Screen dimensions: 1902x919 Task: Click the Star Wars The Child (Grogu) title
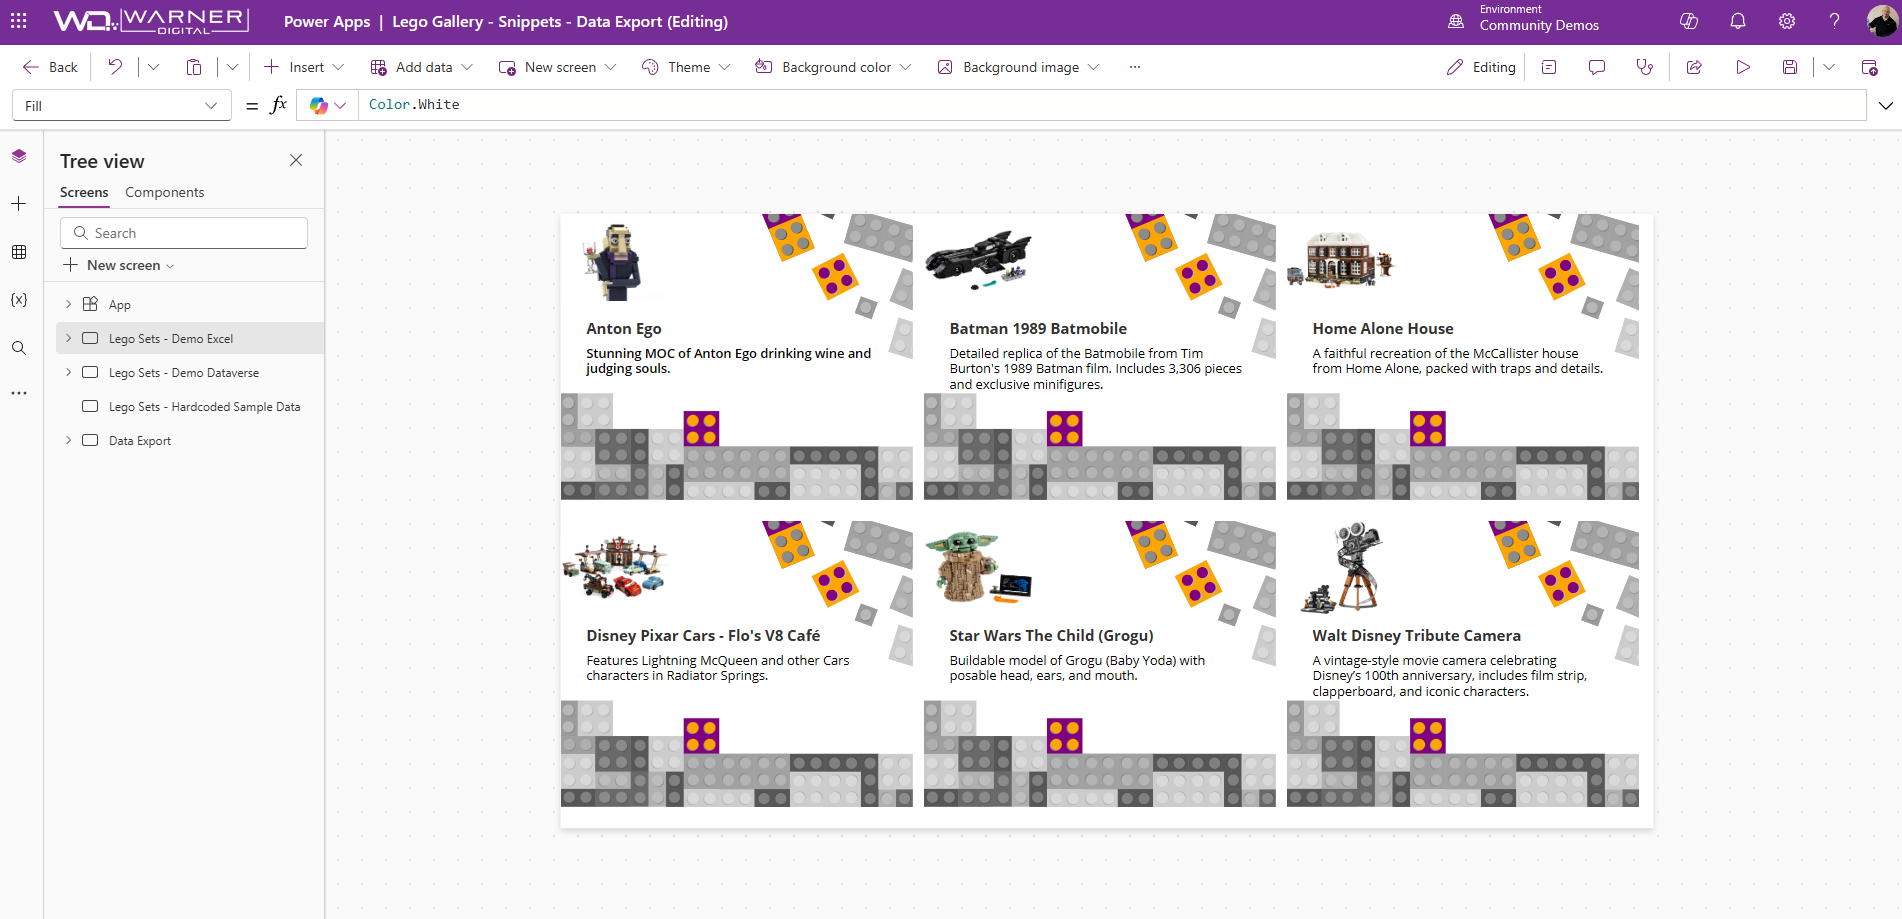point(1051,636)
